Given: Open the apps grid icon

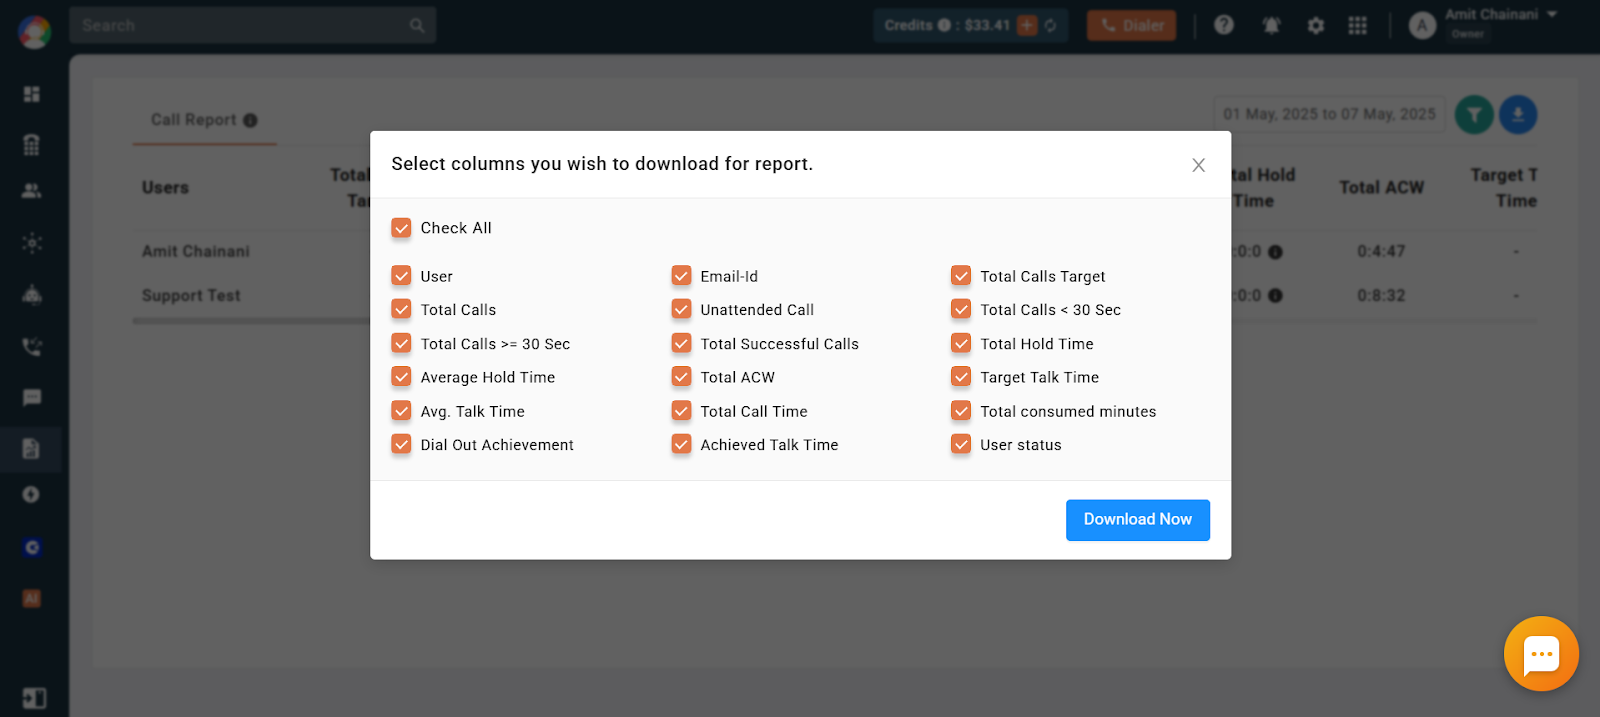Looking at the screenshot, I should click(x=1357, y=26).
